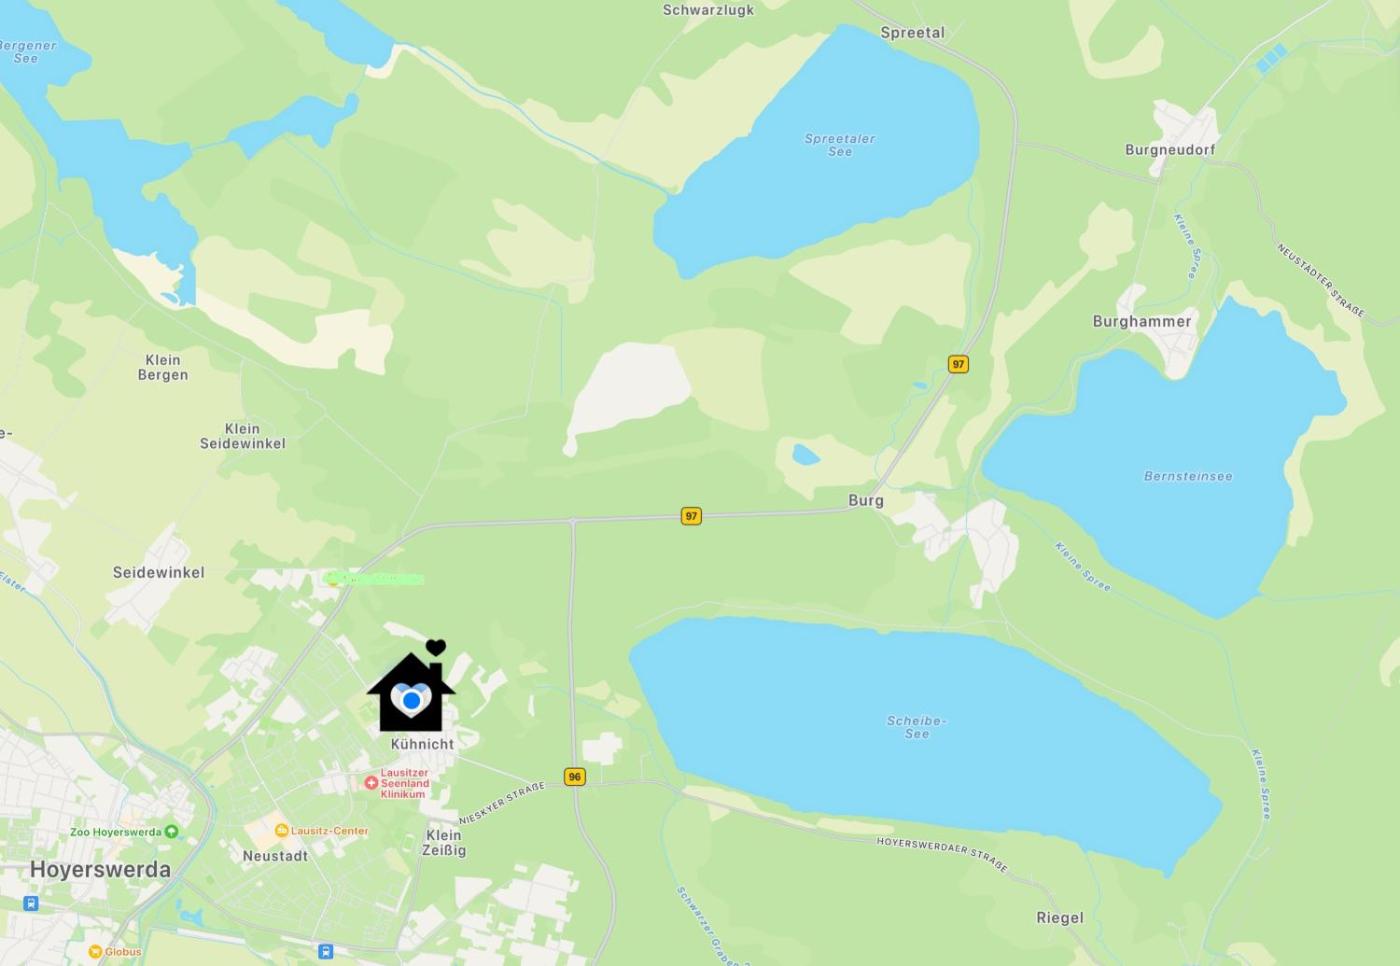Open the Lausitz-Center shopping marker
This screenshot has width=1400, height=966.
tap(282, 831)
